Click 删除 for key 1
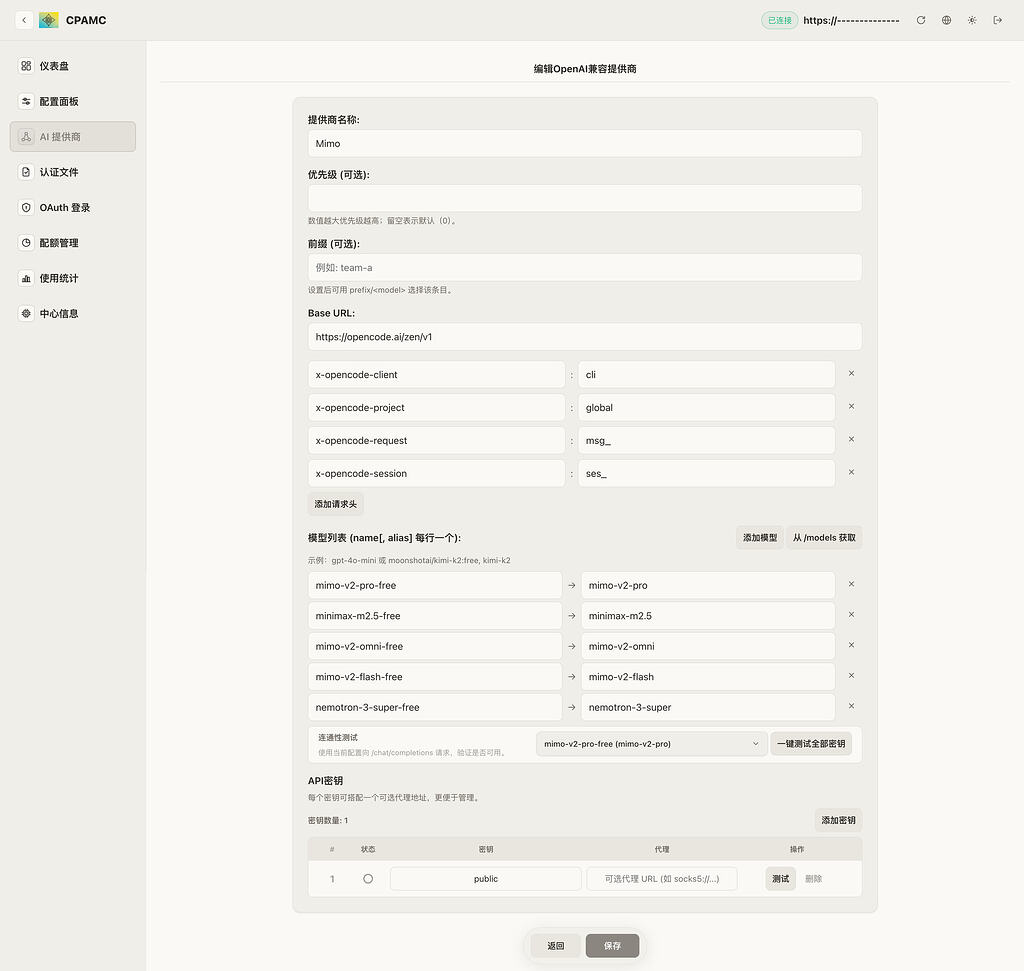This screenshot has width=1024, height=971. coord(814,879)
